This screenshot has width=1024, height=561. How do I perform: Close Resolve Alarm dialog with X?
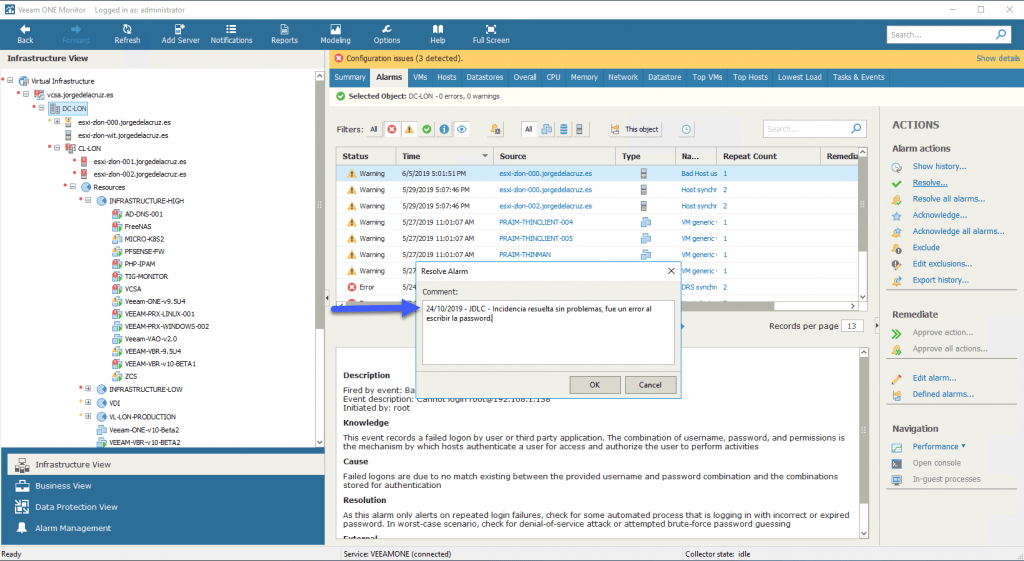pyautogui.click(x=671, y=271)
